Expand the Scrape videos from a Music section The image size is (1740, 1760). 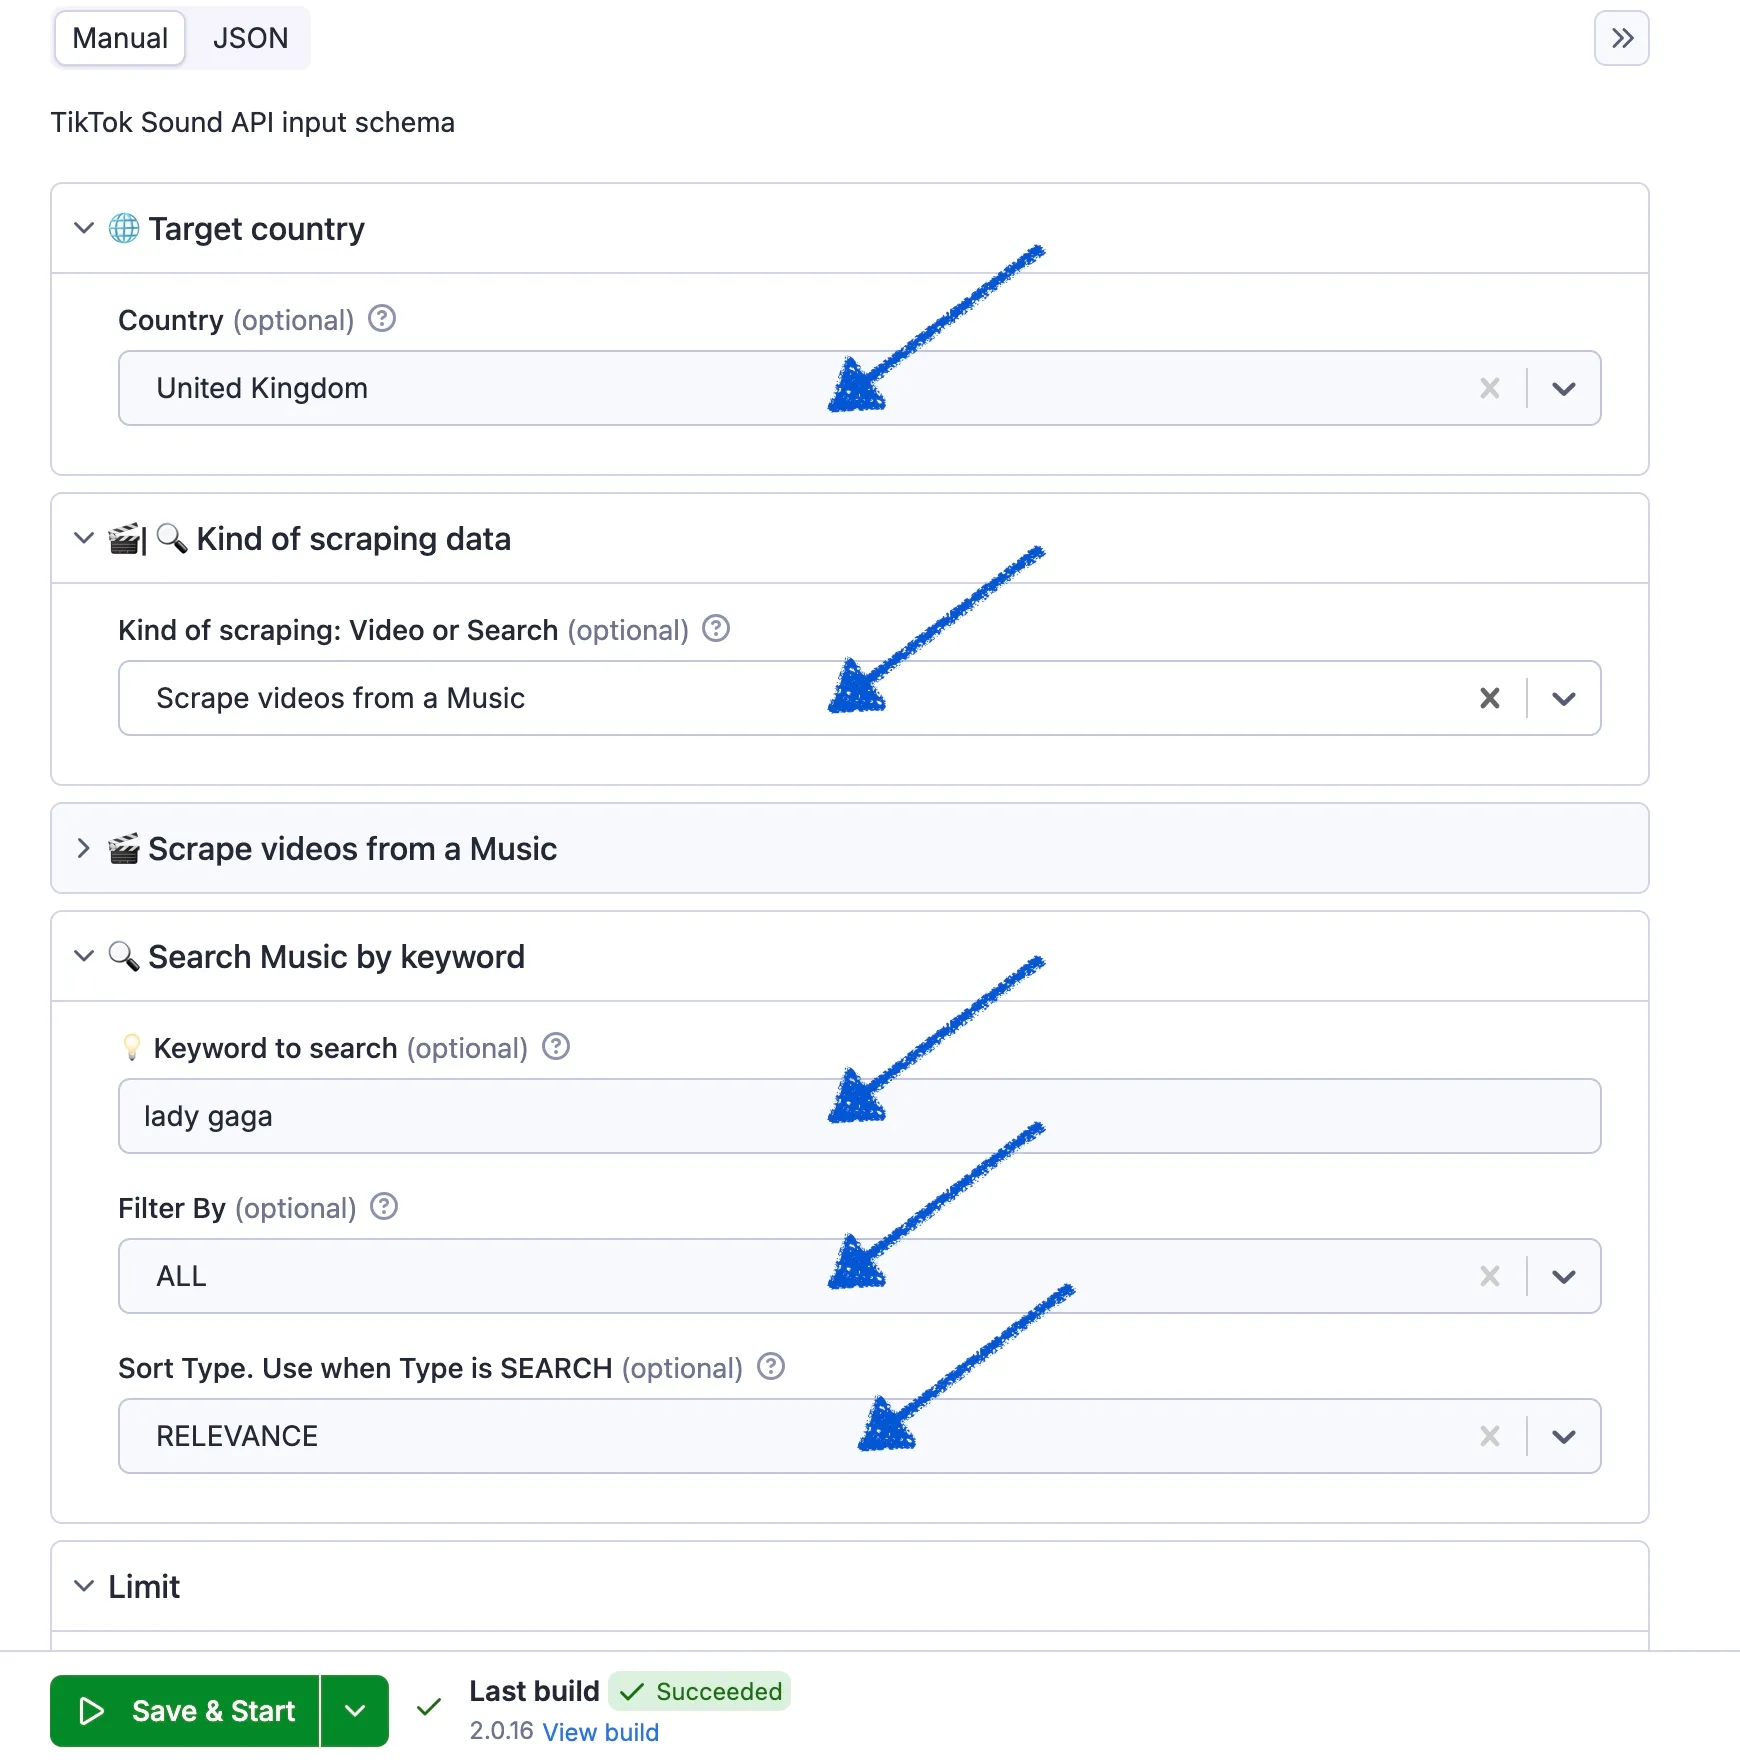point(849,848)
